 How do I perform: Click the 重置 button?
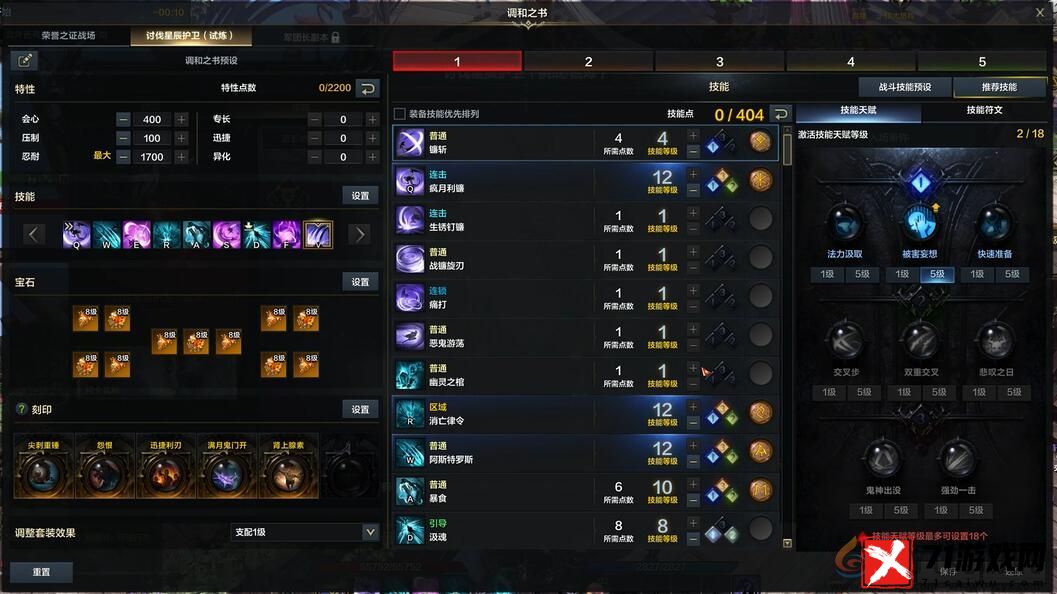[41, 572]
